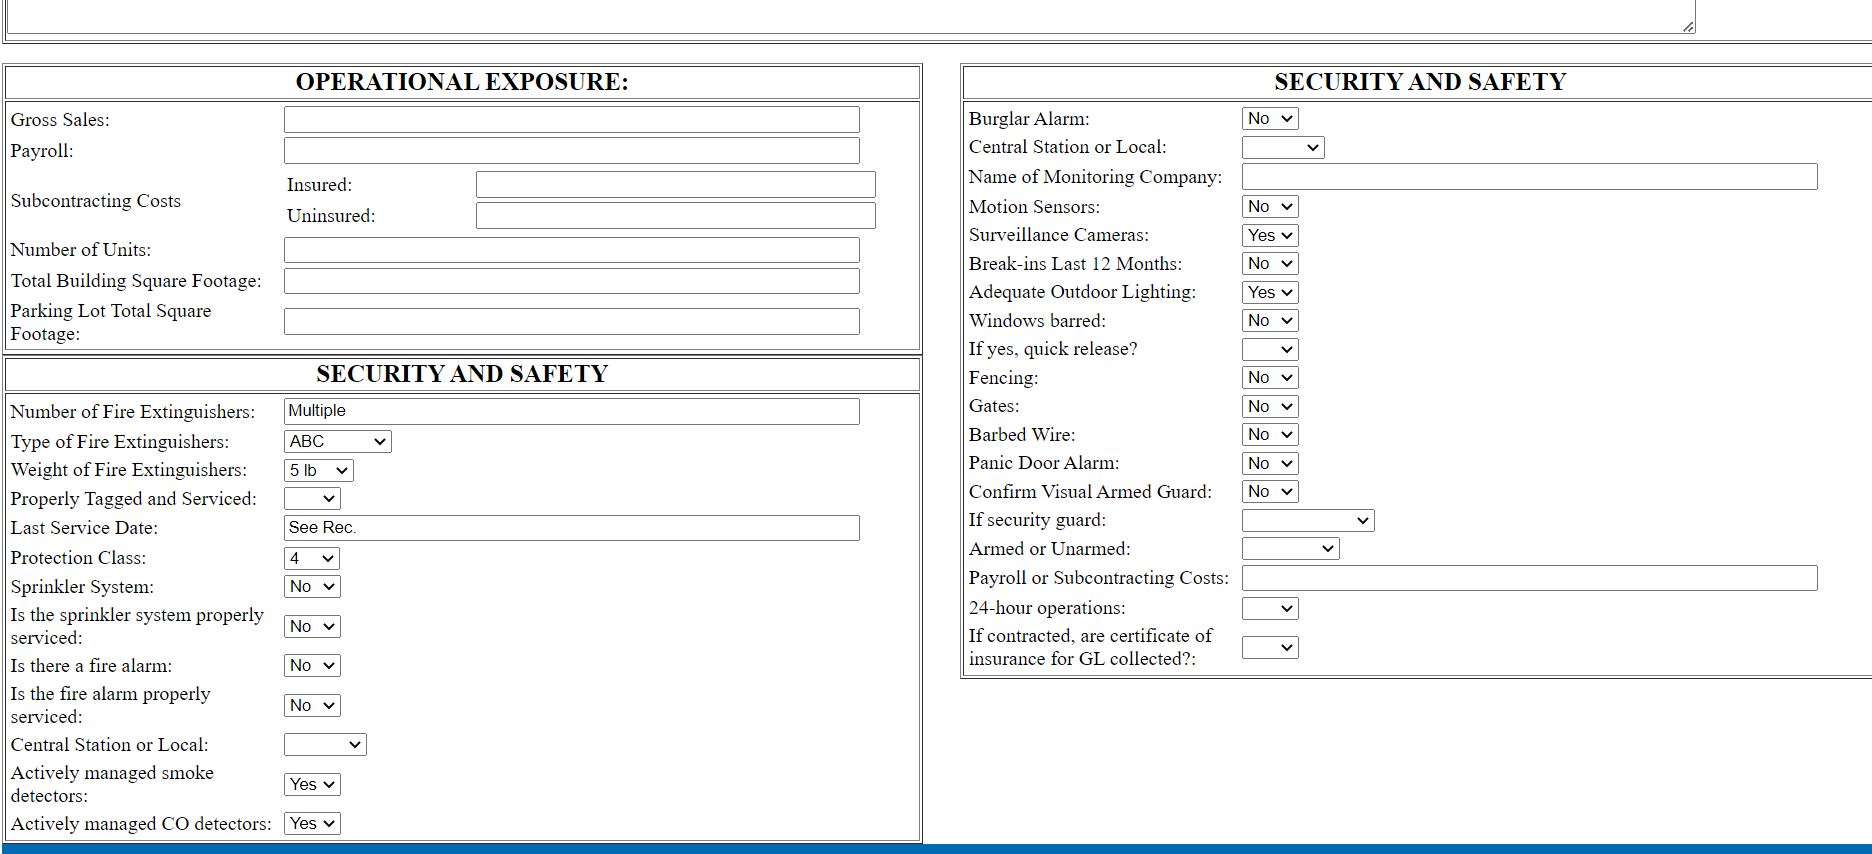Click the 'OPERATIONAL EXPOSURE:' heading
Viewport: 1872px width, 854px height.
point(462,82)
